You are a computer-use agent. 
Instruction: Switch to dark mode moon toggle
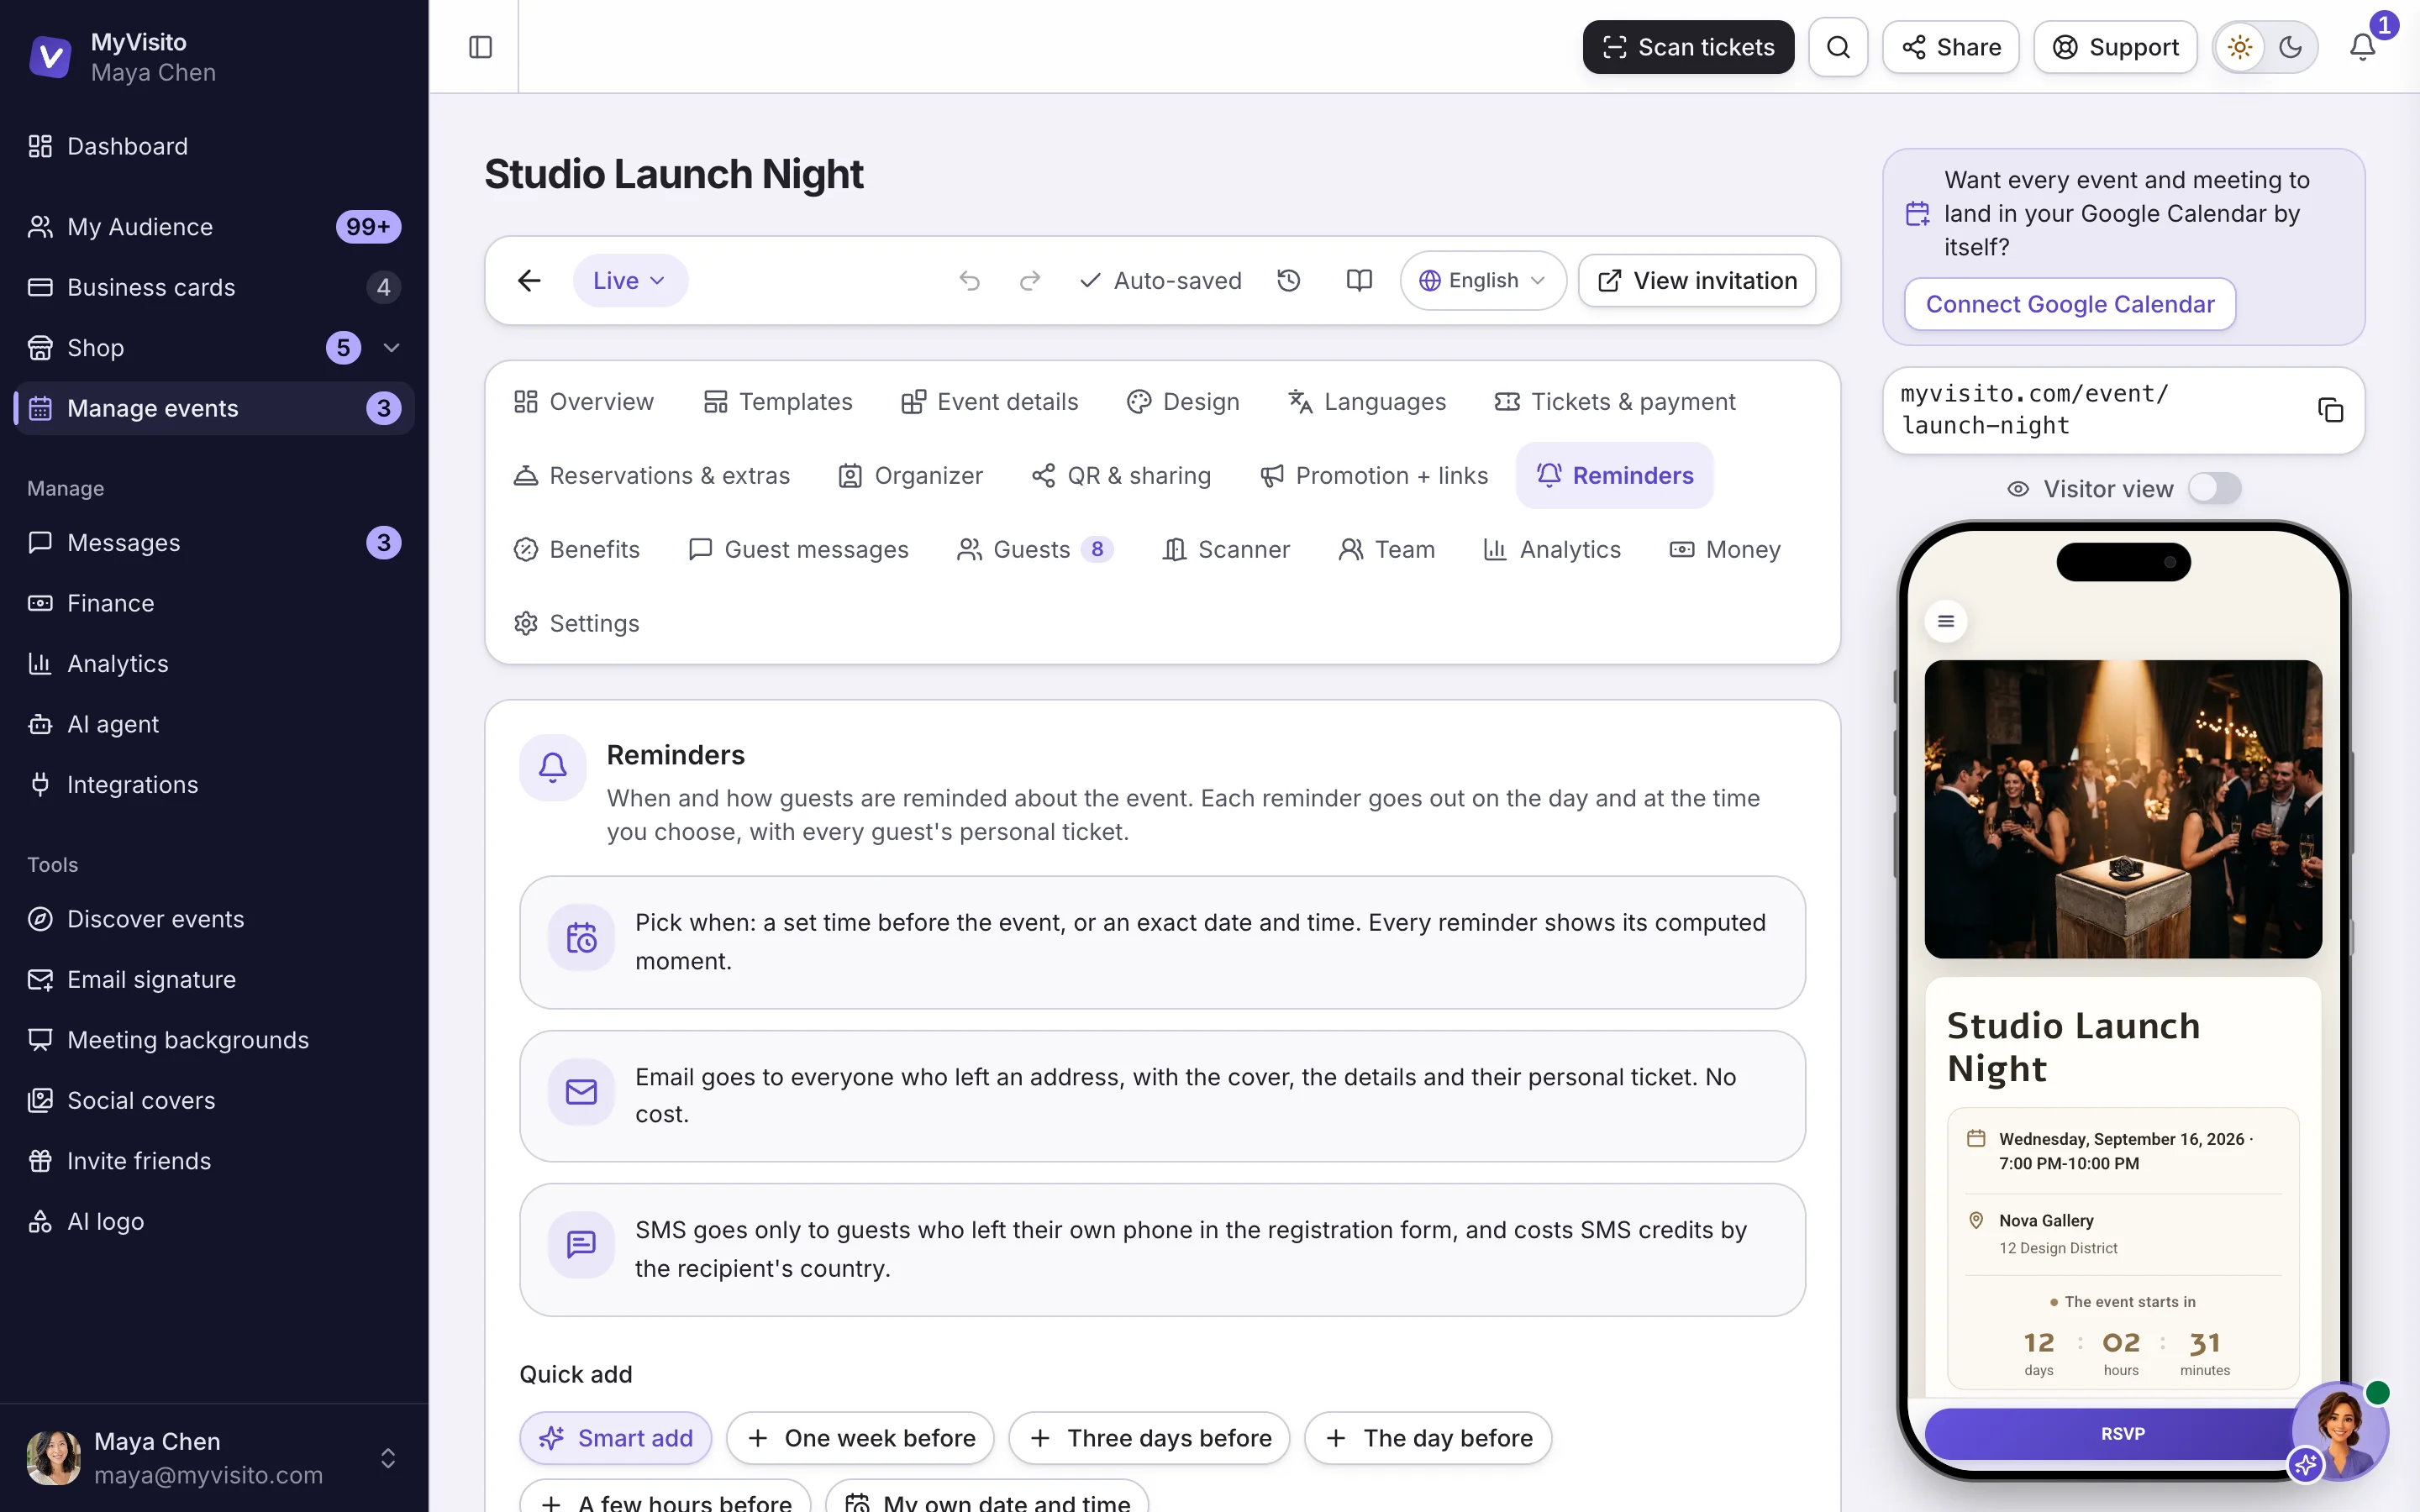(x=2290, y=47)
